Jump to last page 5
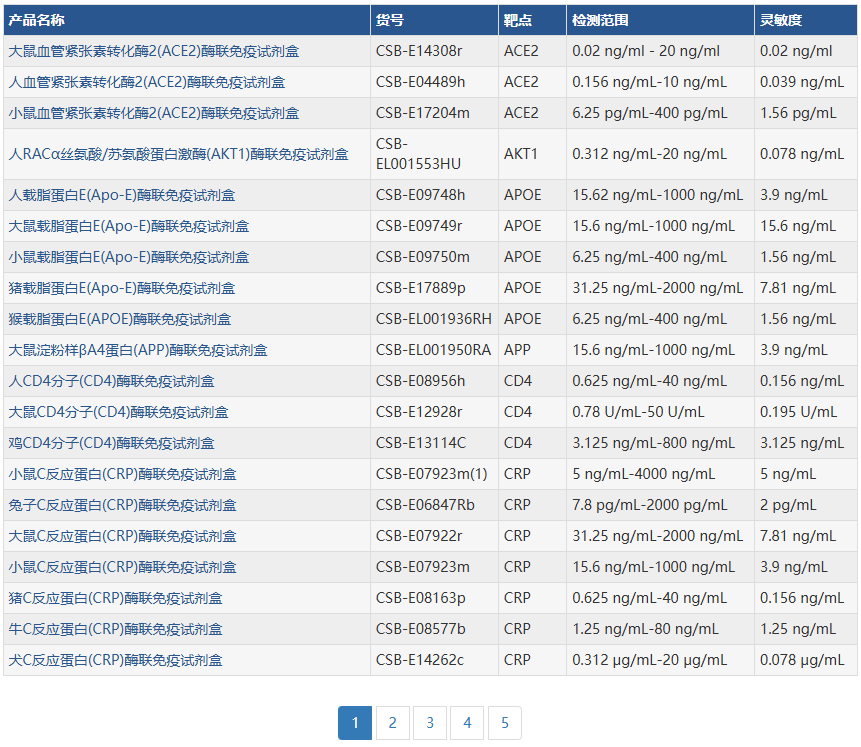 (504, 723)
